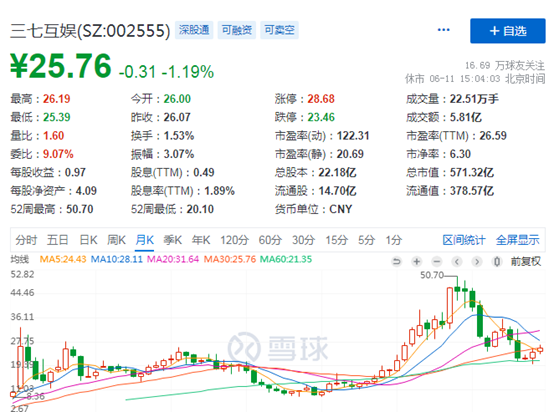Click the 跌停 value 23.46
The height and width of the screenshot is (412, 554).
pyautogui.click(x=321, y=117)
